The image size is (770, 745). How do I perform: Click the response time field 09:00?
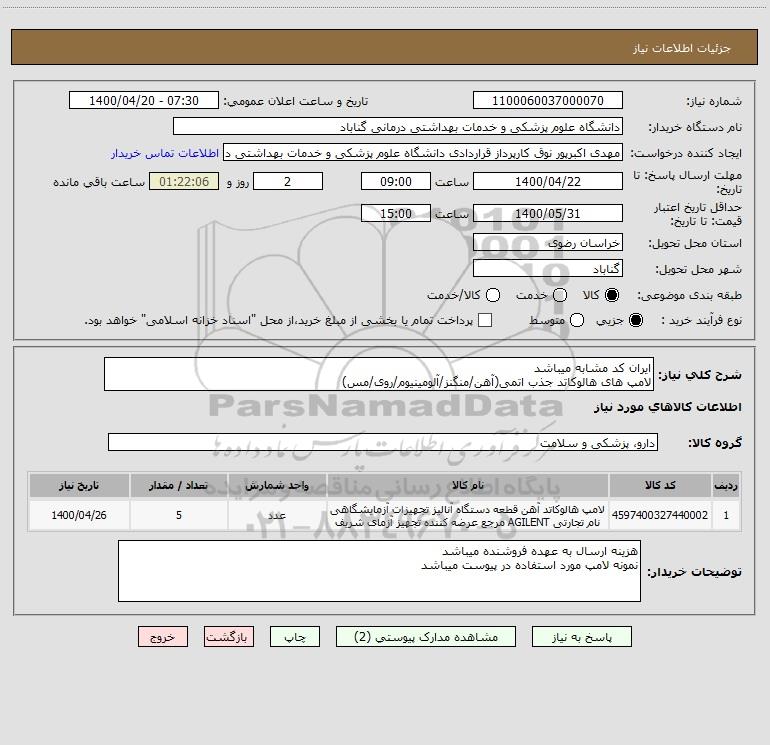point(396,181)
